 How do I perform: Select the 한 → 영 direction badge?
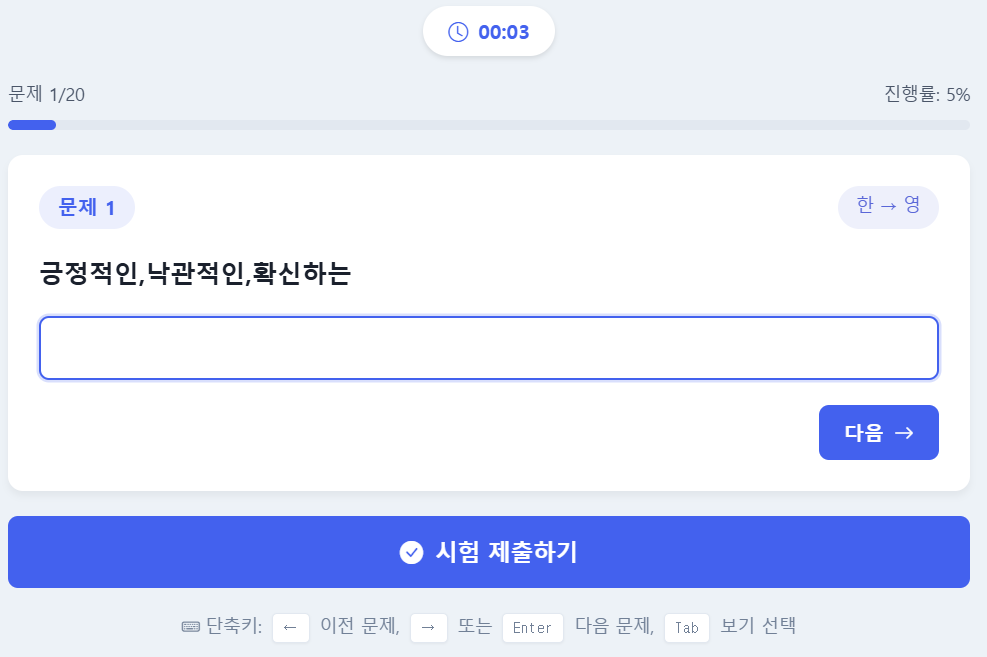coord(888,207)
